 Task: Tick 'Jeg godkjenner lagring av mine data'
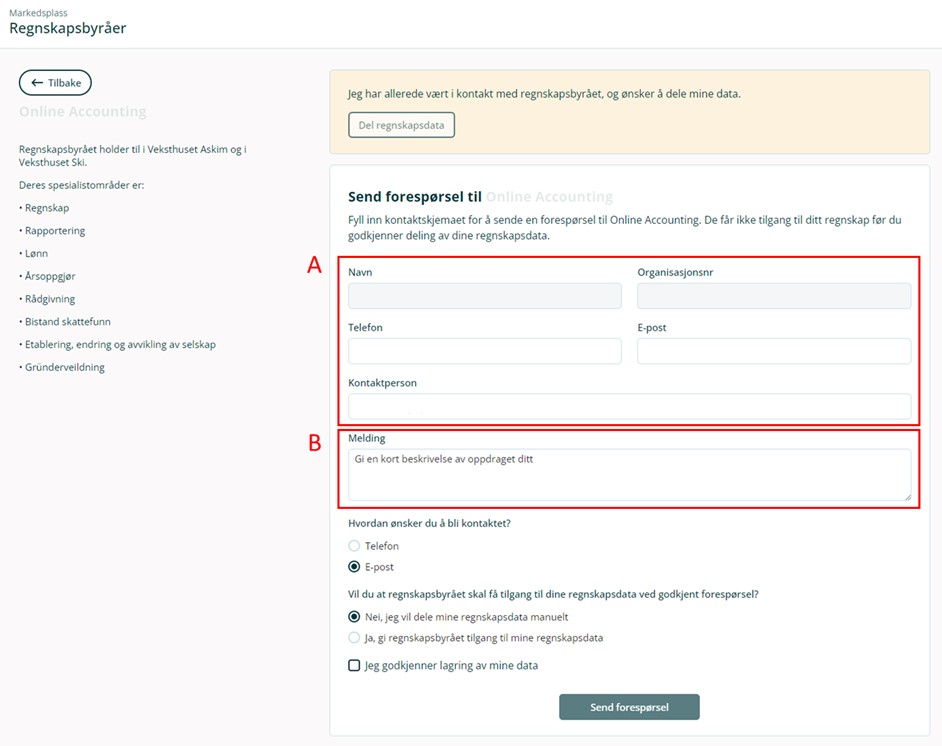point(354,666)
